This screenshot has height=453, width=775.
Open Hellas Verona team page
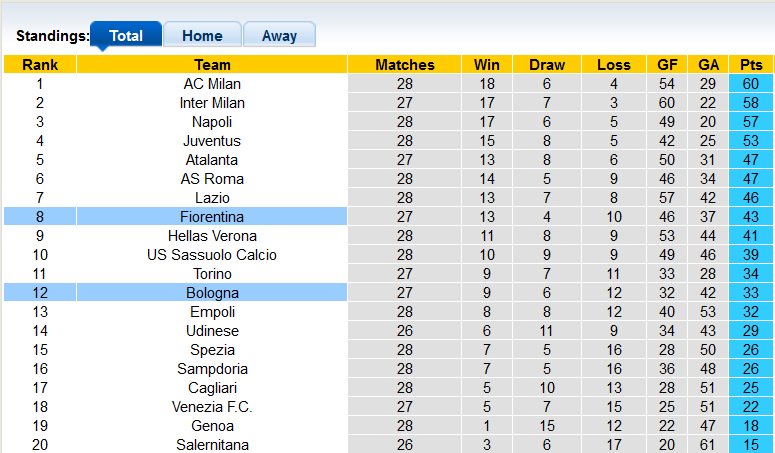click(212, 236)
